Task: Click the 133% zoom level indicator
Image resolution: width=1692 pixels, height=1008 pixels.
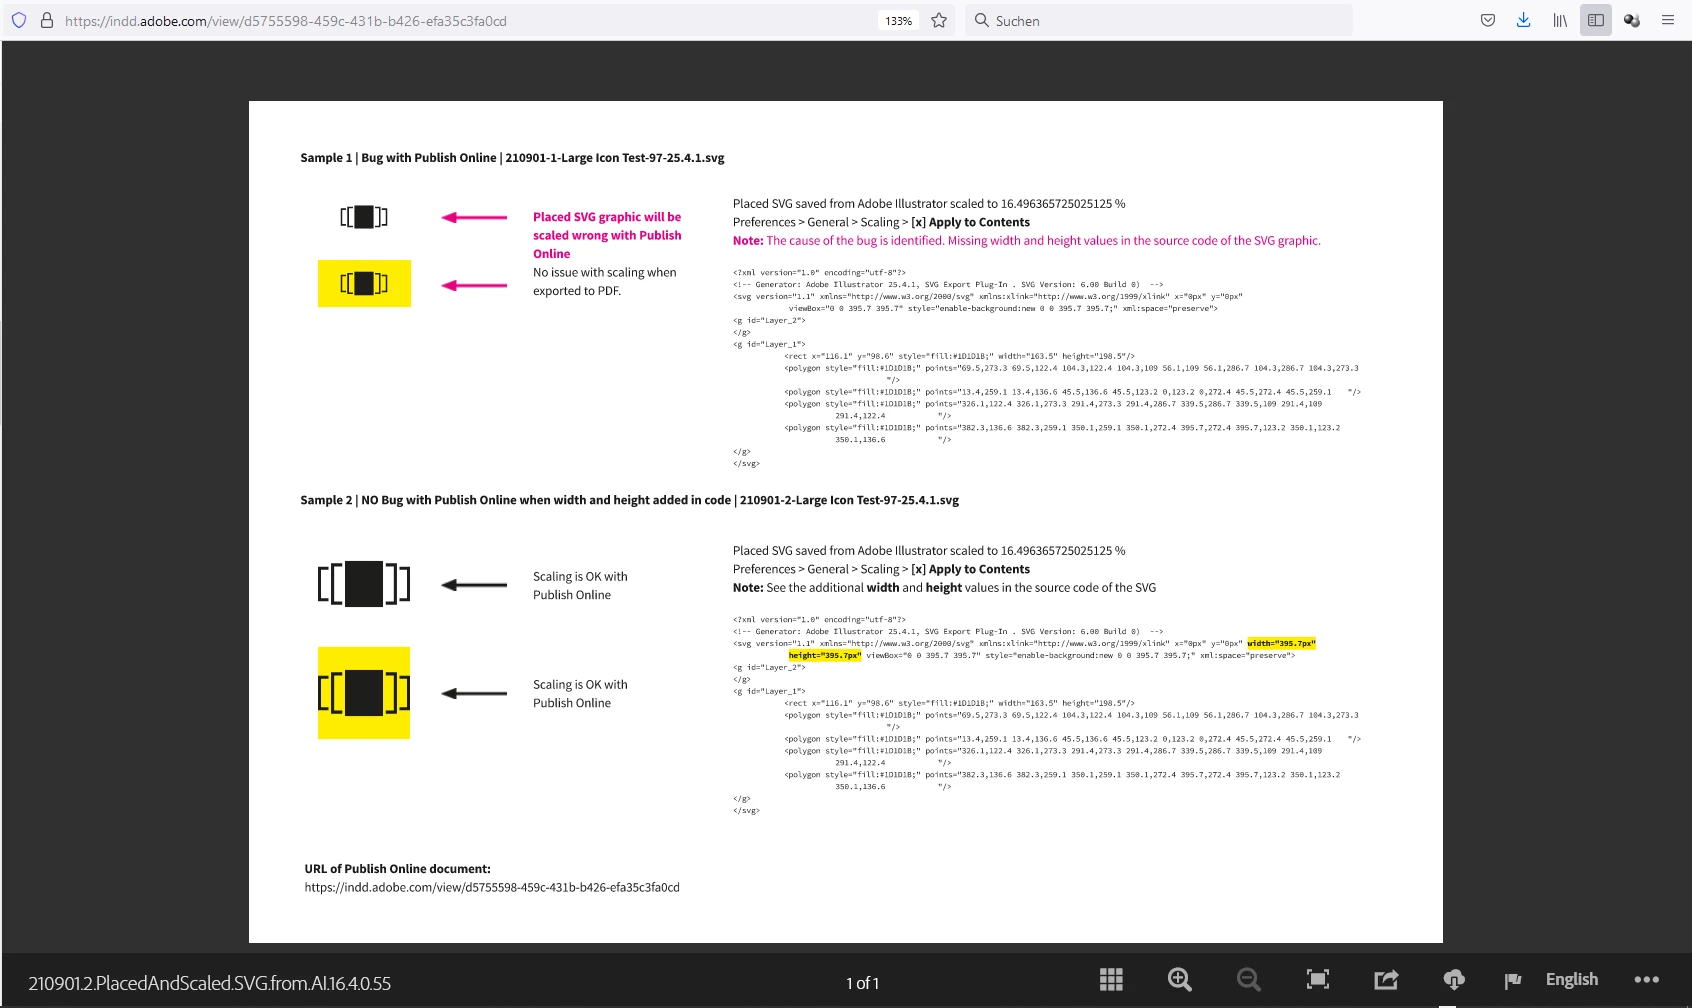Action: point(898,21)
